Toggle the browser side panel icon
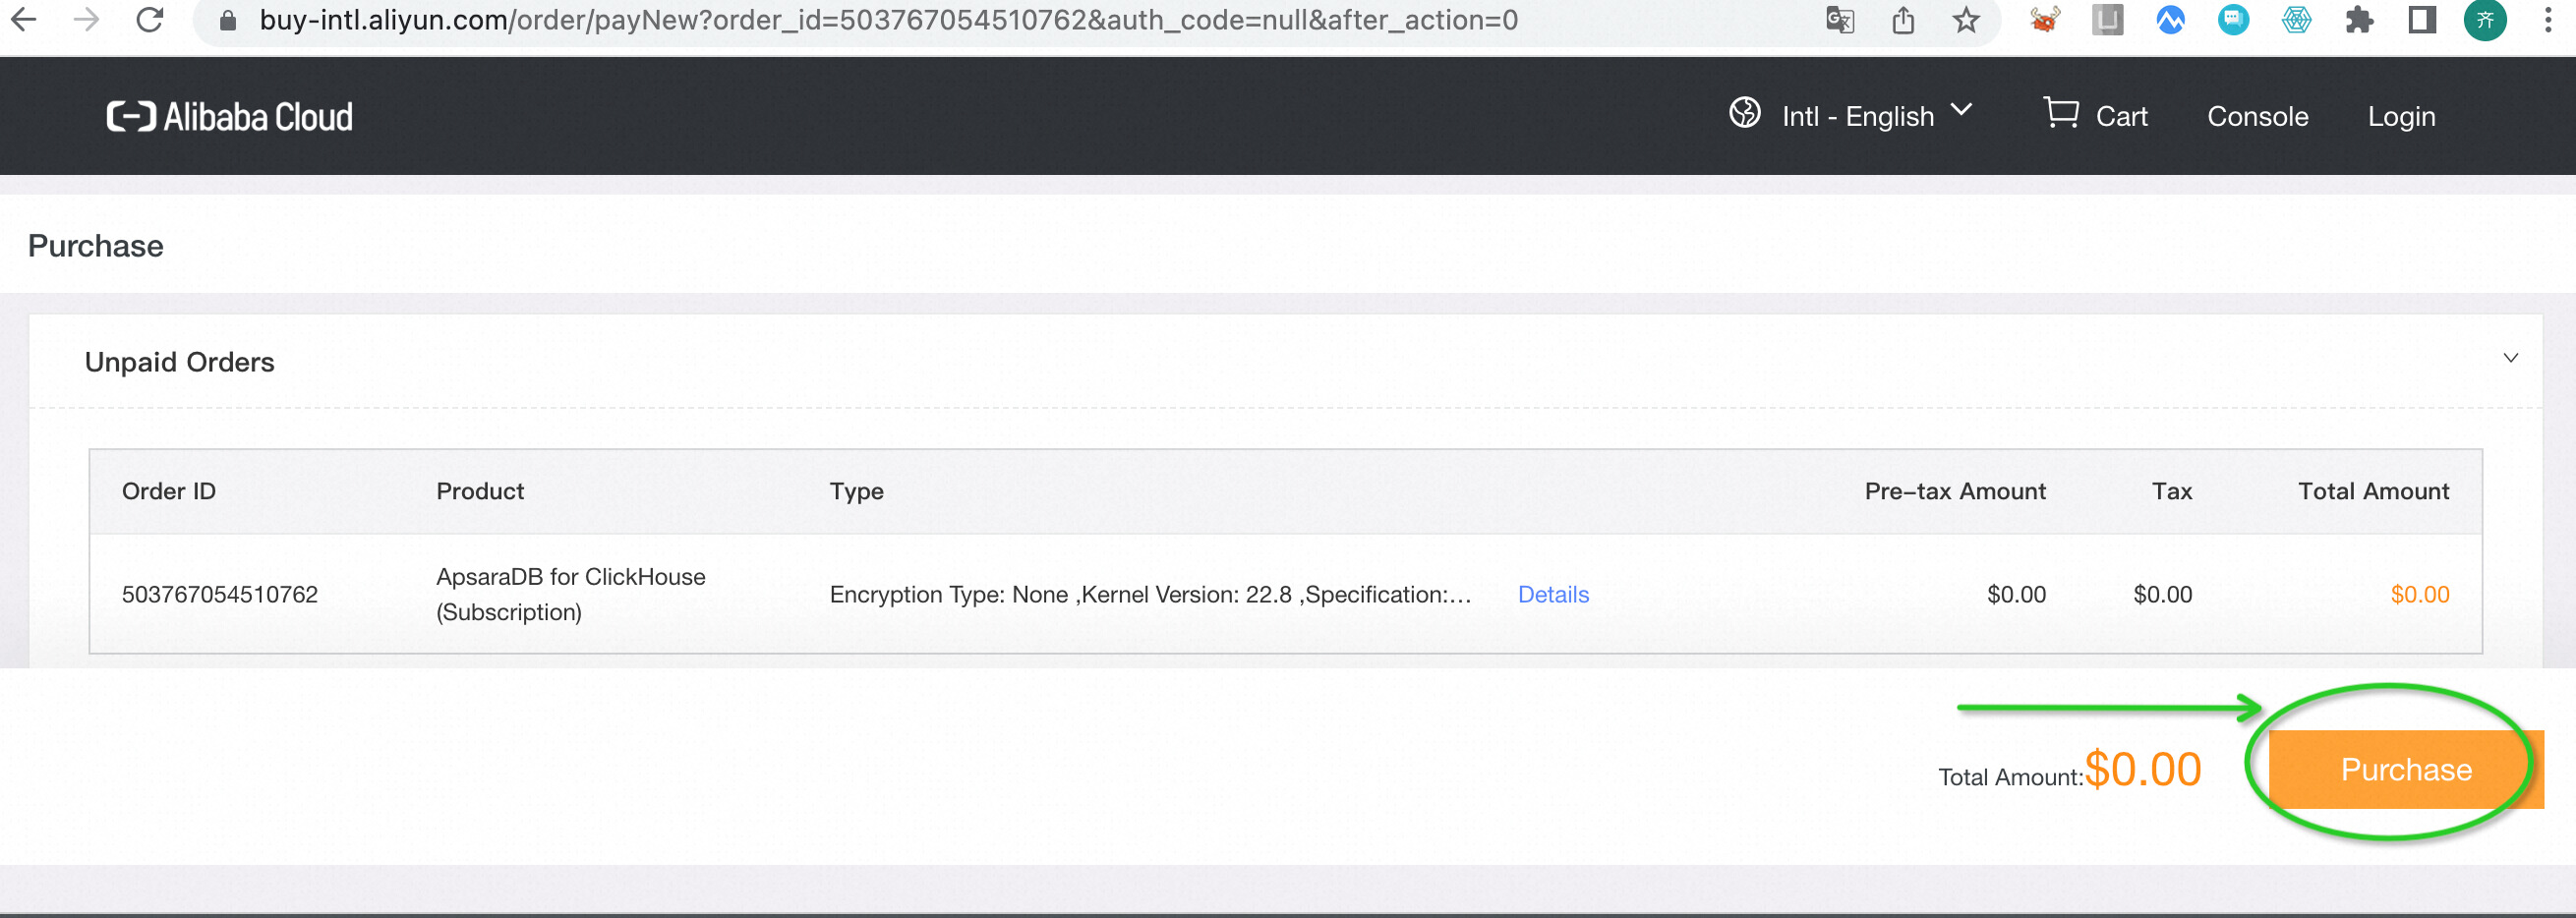This screenshot has height=918, width=2576. (2421, 20)
